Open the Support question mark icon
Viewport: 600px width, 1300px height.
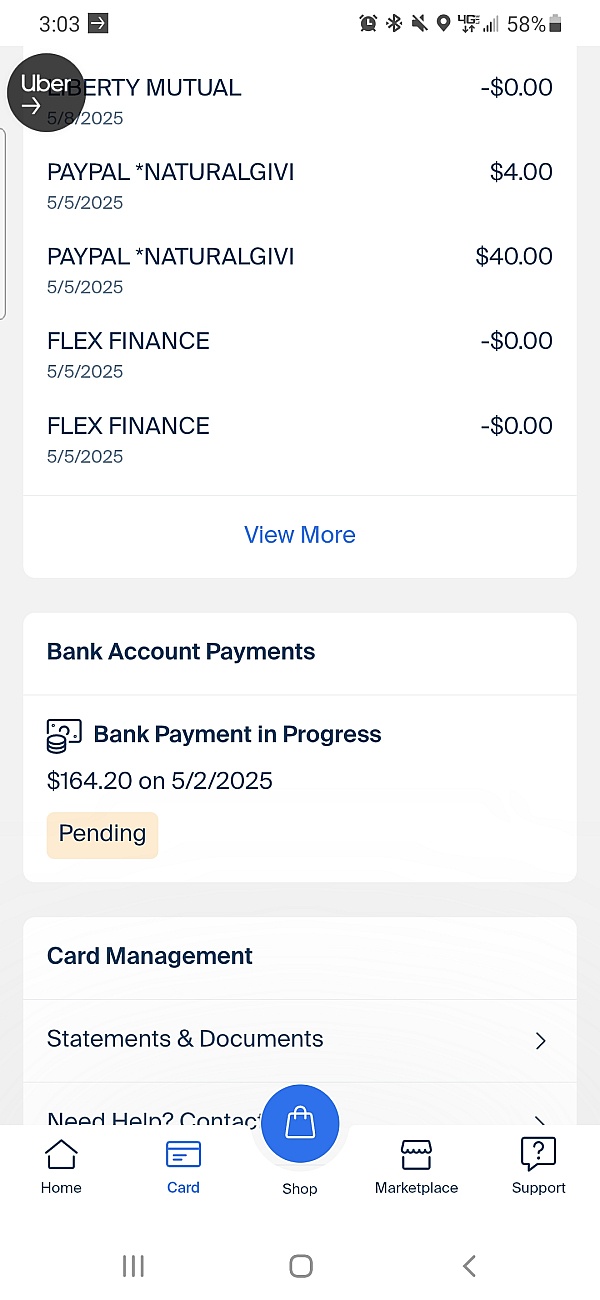[538, 1155]
